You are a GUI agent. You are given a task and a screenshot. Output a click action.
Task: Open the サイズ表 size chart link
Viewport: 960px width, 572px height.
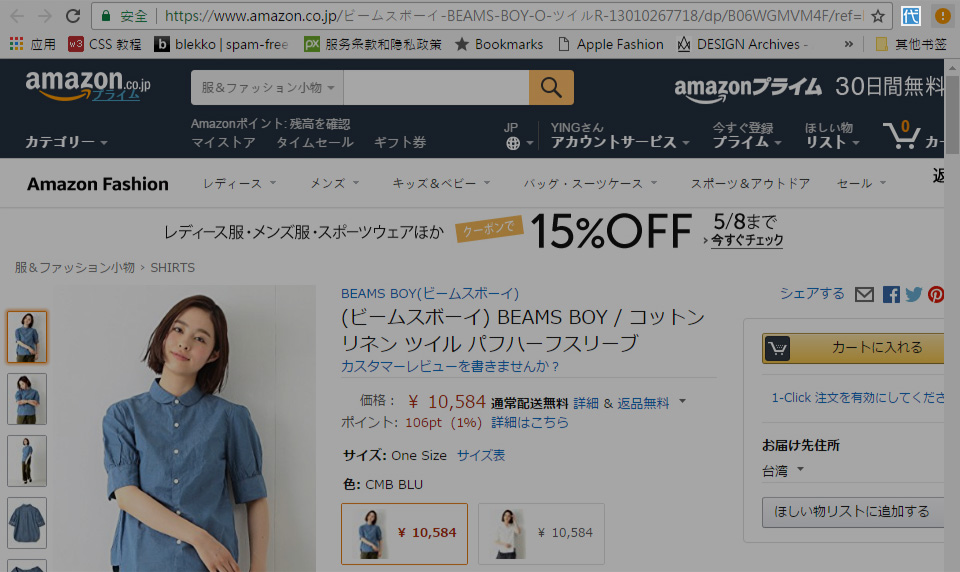[x=481, y=455]
